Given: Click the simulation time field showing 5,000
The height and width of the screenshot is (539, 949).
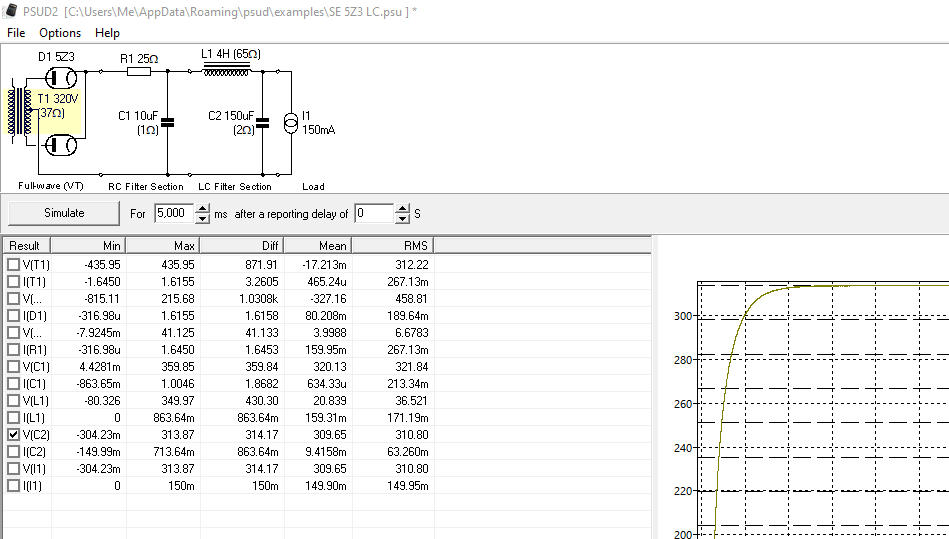Looking at the screenshot, I should click(174, 213).
